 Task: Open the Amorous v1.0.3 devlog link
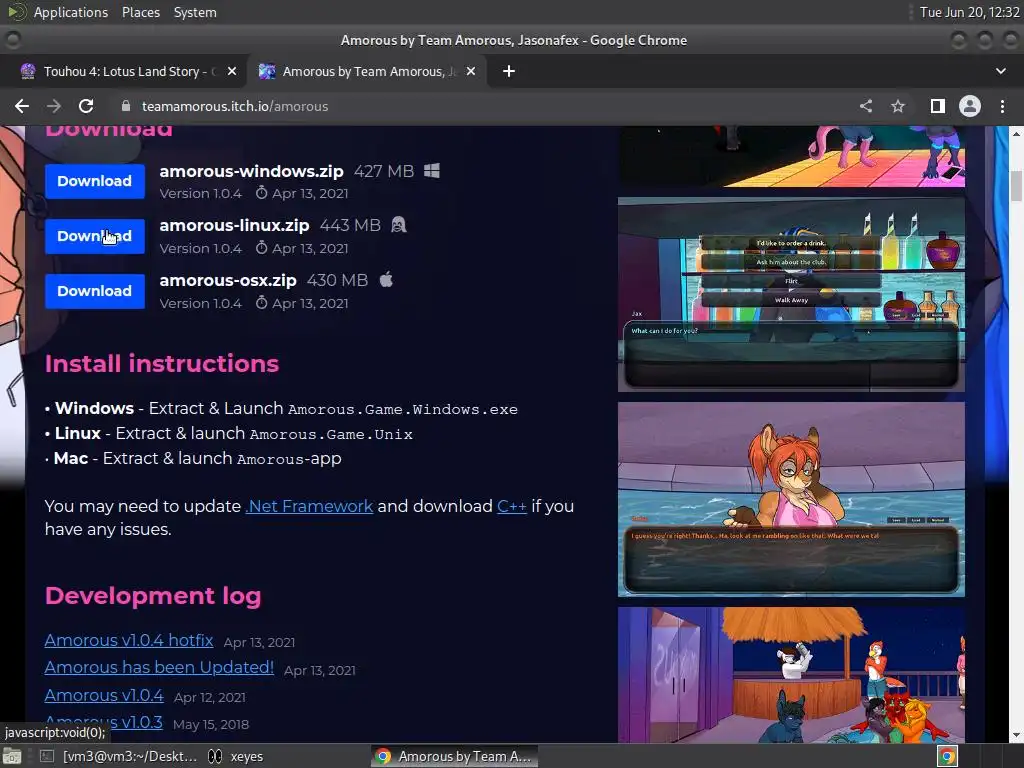(103, 722)
